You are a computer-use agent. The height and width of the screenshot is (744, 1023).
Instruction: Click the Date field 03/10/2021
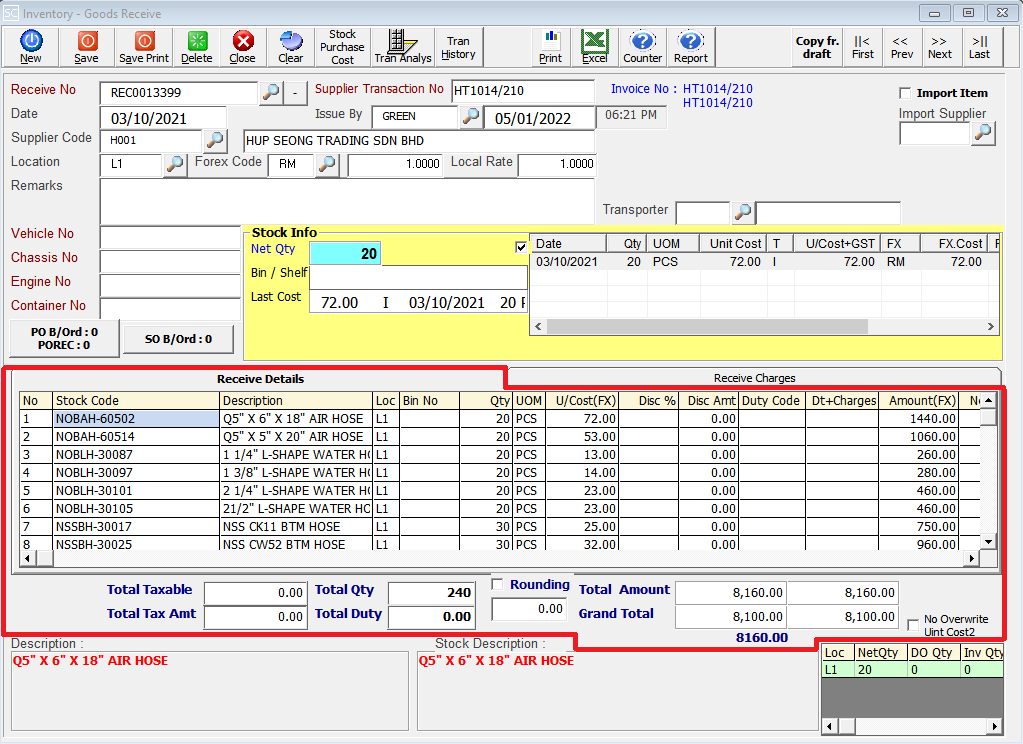pyautogui.click(x=163, y=118)
